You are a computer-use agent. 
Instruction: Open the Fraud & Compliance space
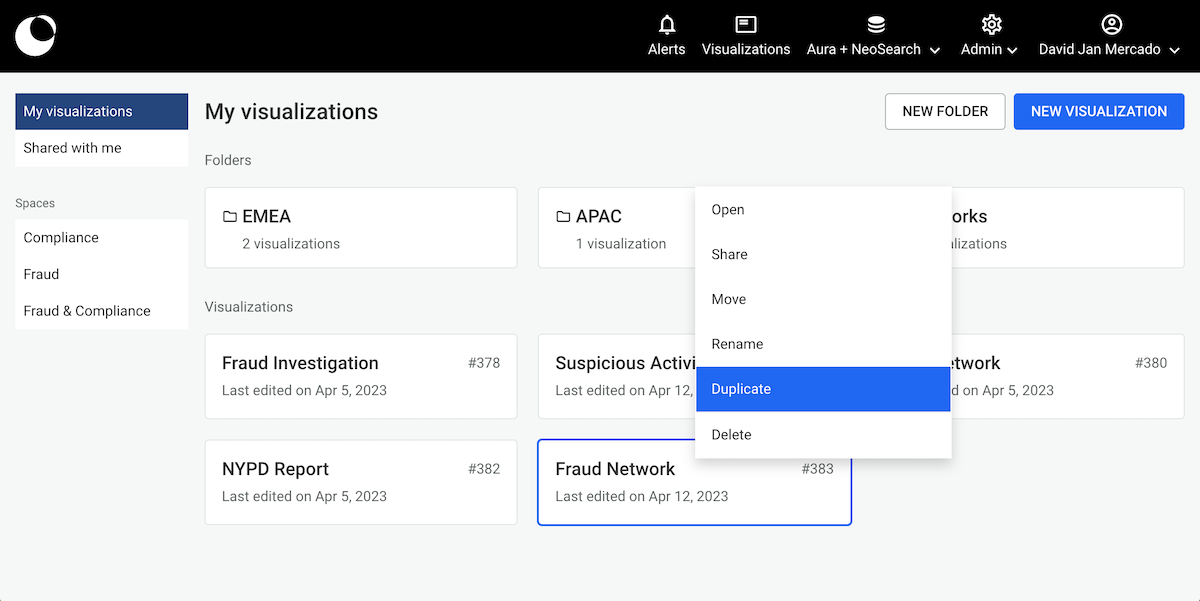(101, 311)
